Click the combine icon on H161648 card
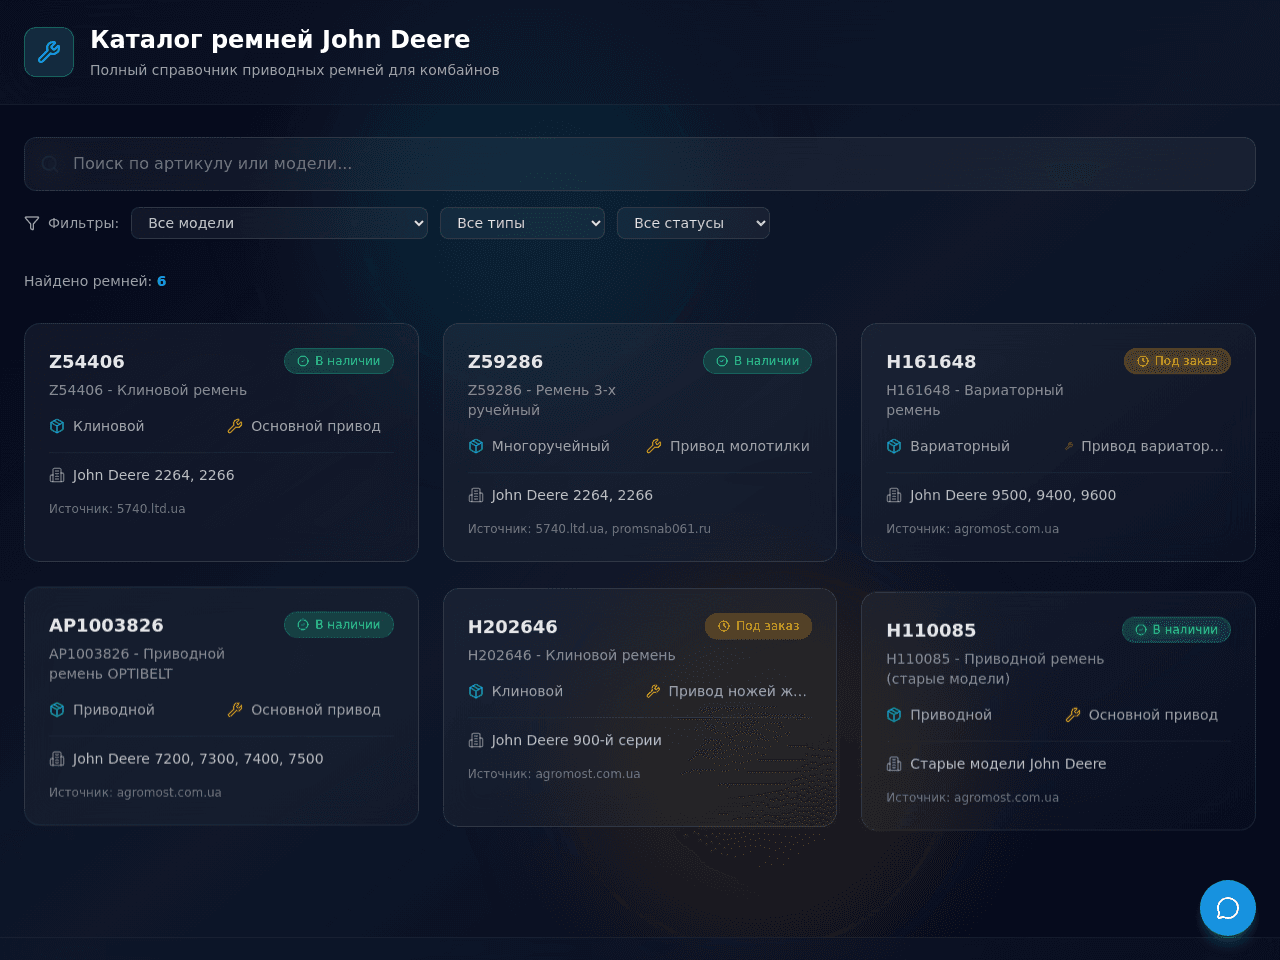The height and width of the screenshot is (960, 1280). [x=894, y=495]
